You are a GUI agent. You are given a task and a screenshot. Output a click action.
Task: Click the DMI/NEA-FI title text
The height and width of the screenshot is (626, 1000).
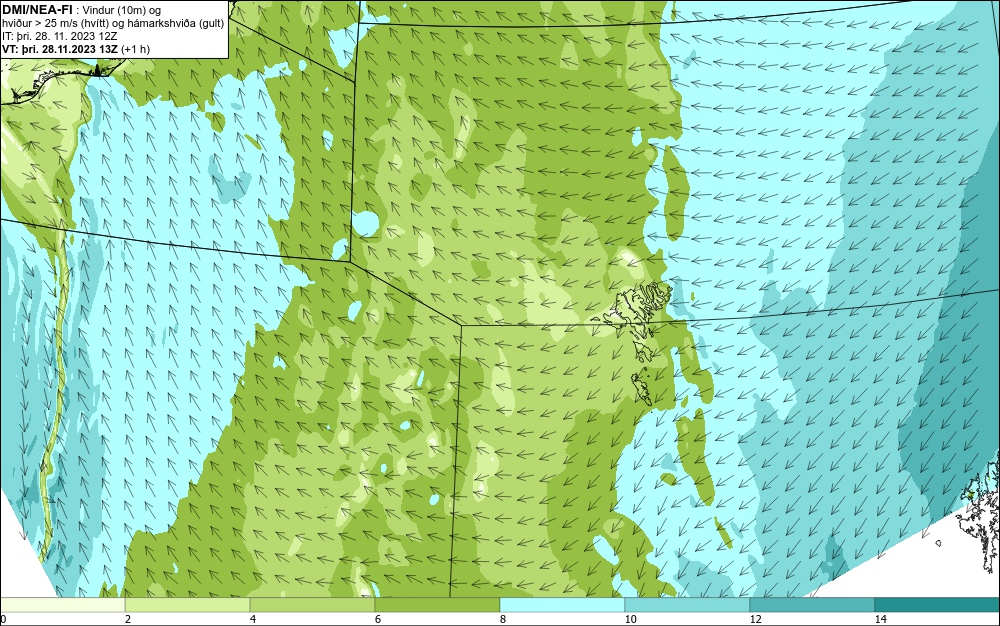[36, 10]
